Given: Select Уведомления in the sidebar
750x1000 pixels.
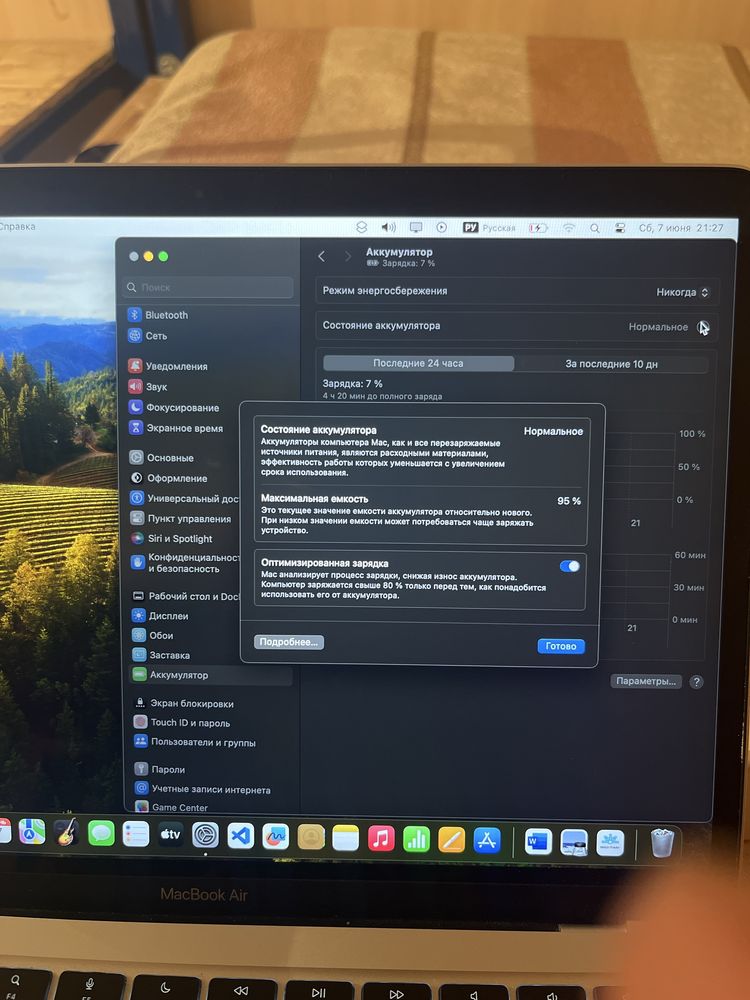Looking at the screenshot, I should tap(168, 366).
